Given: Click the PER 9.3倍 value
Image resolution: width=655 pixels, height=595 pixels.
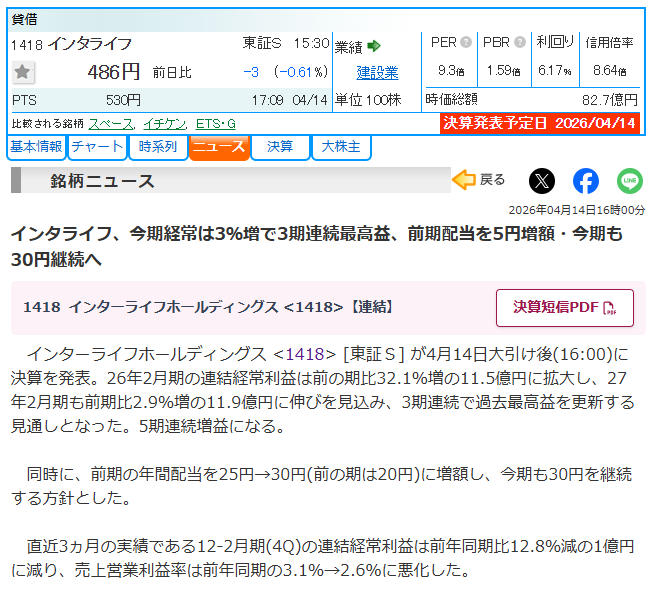Looking at the screenshot, I should pos(451,71).
